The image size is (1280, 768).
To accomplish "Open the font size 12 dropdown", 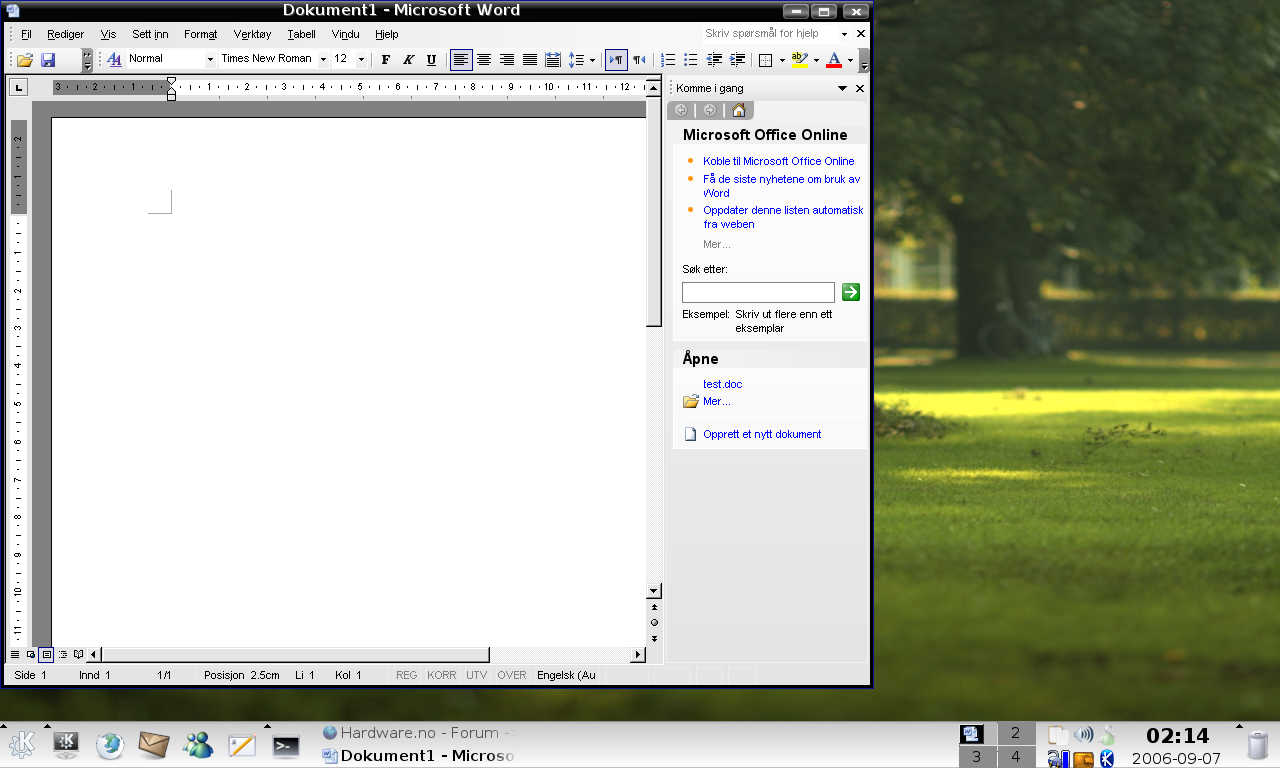I will click(361, 60).
